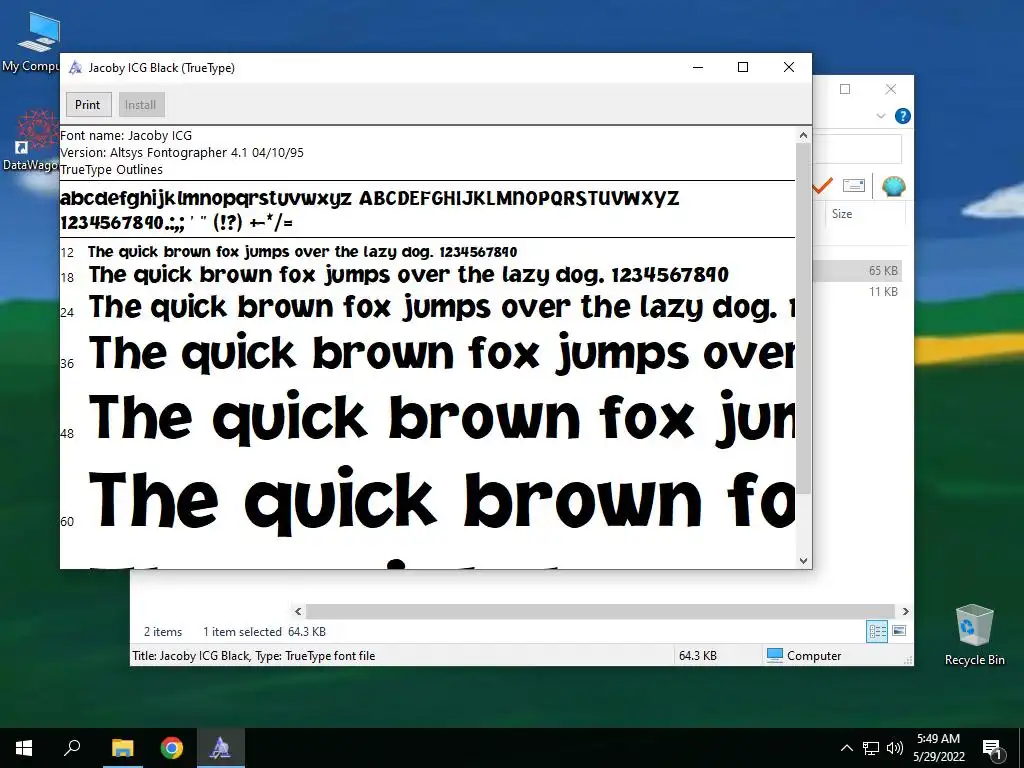Maximize the Jacoby ICG Black window

pos(743,67)
